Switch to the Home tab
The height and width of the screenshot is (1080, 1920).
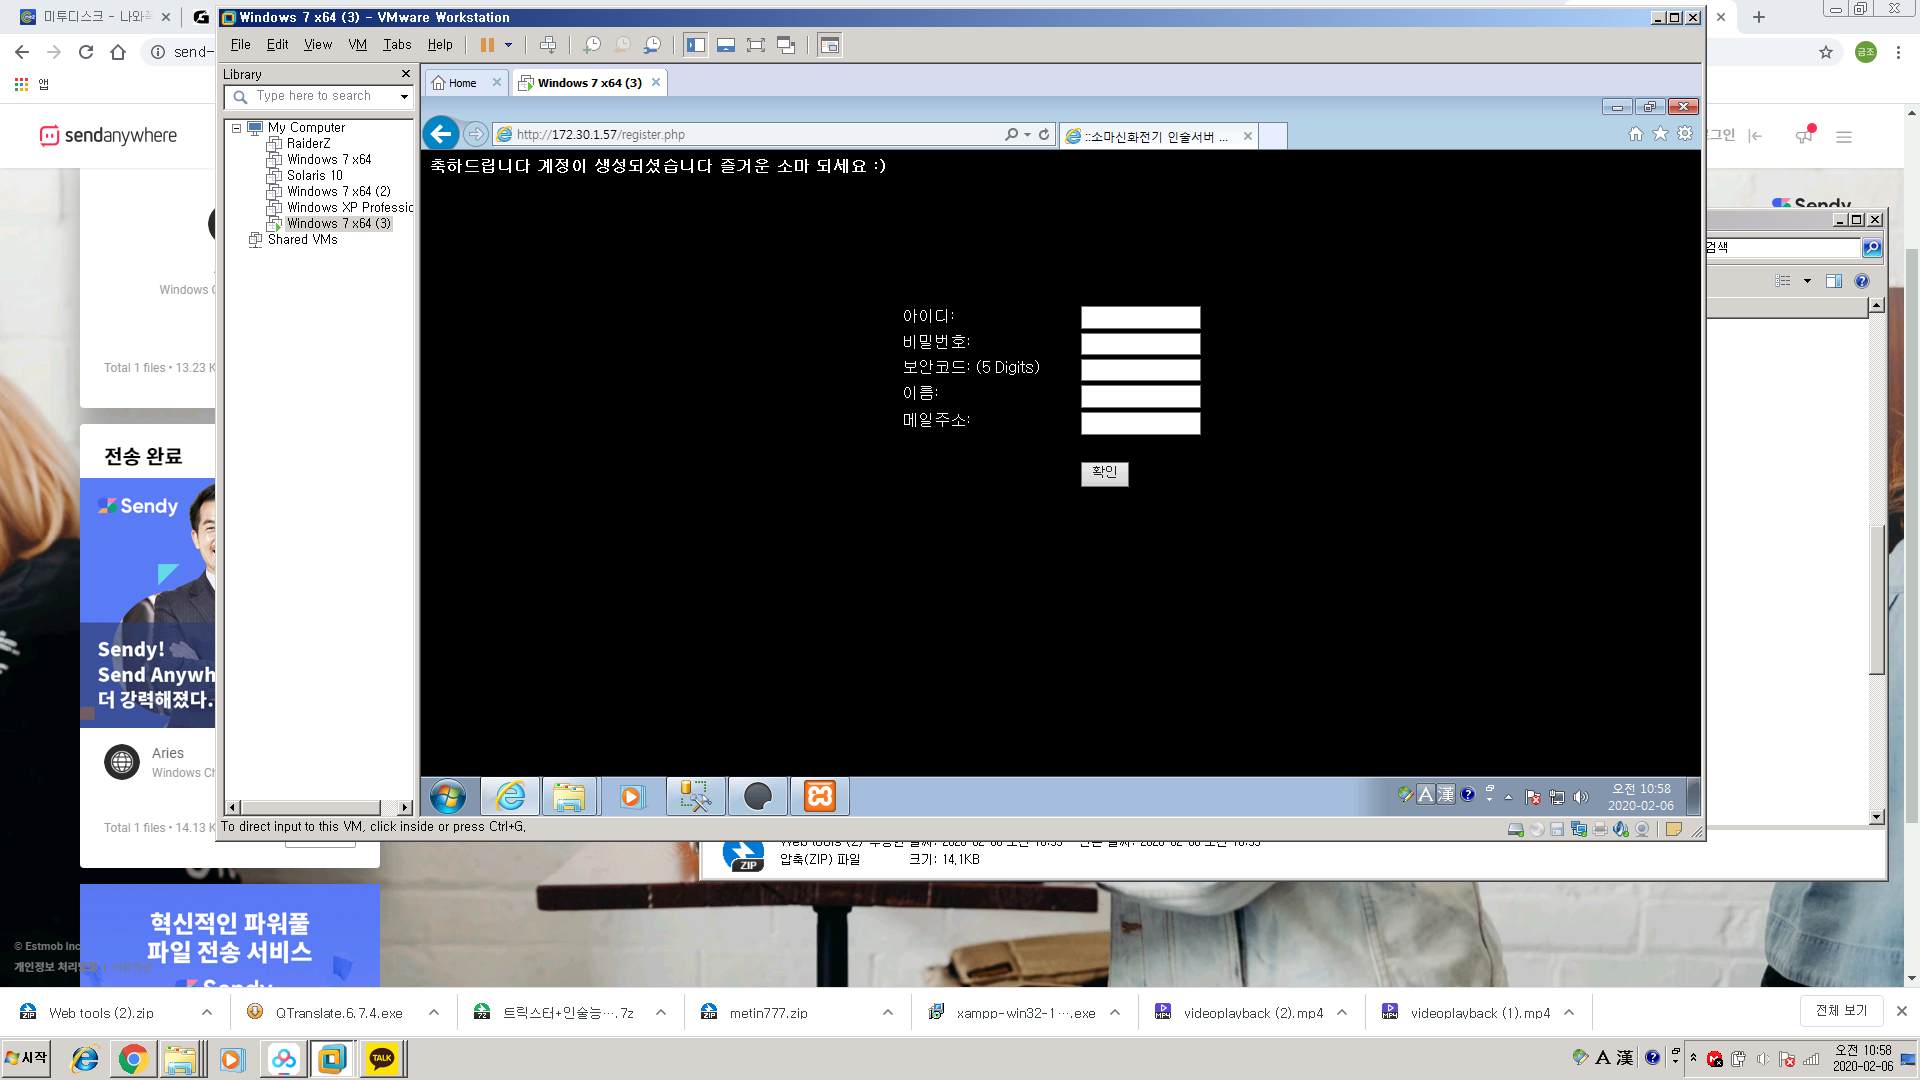click(x=461, y=82)
